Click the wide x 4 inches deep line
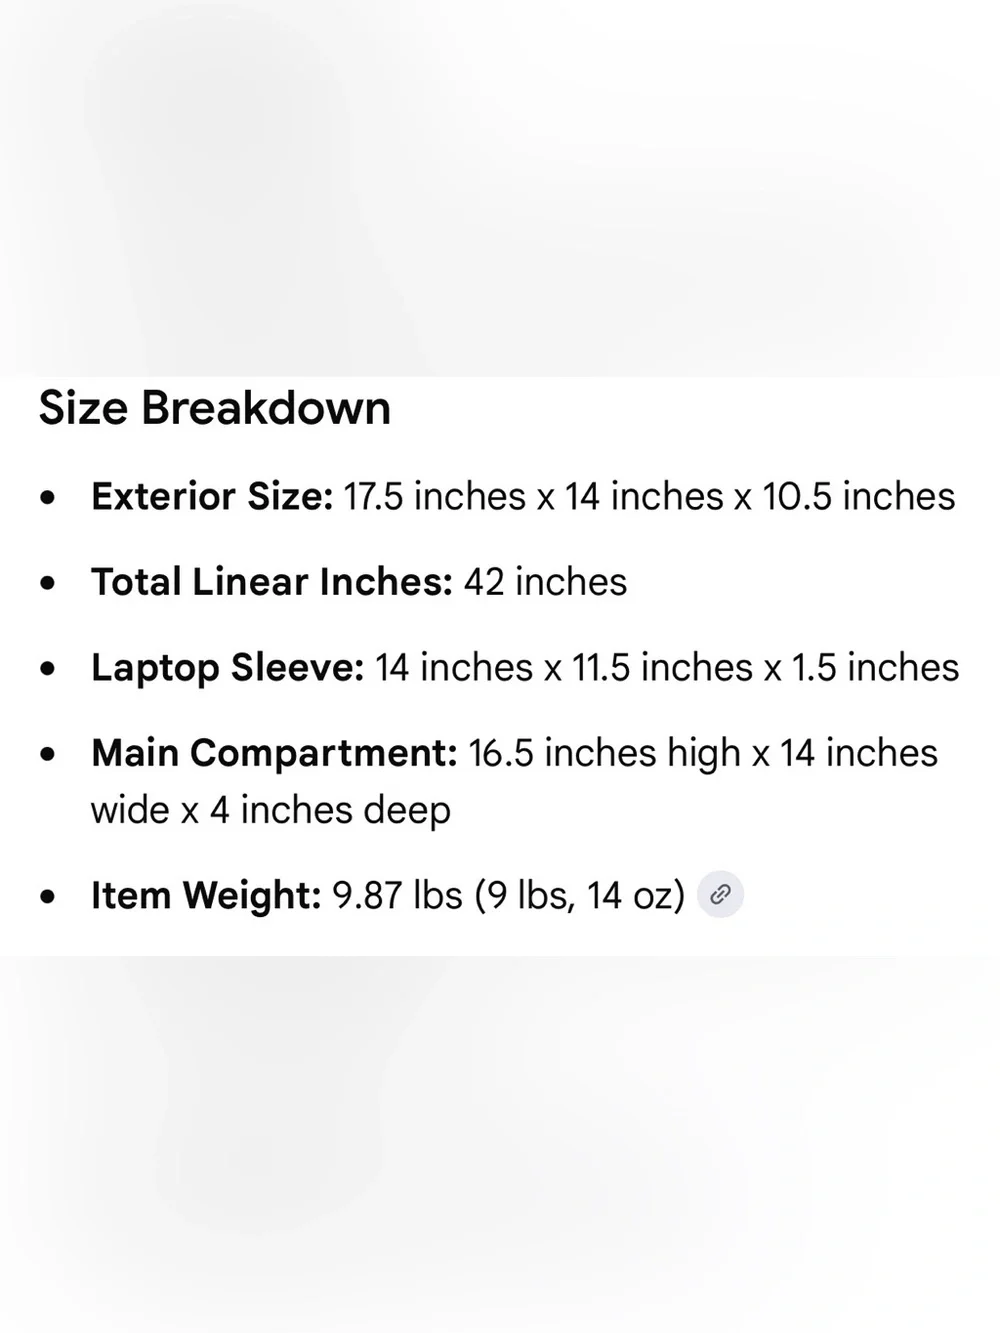Viewport: 1000px width, 1333px height. click(271, 810)
